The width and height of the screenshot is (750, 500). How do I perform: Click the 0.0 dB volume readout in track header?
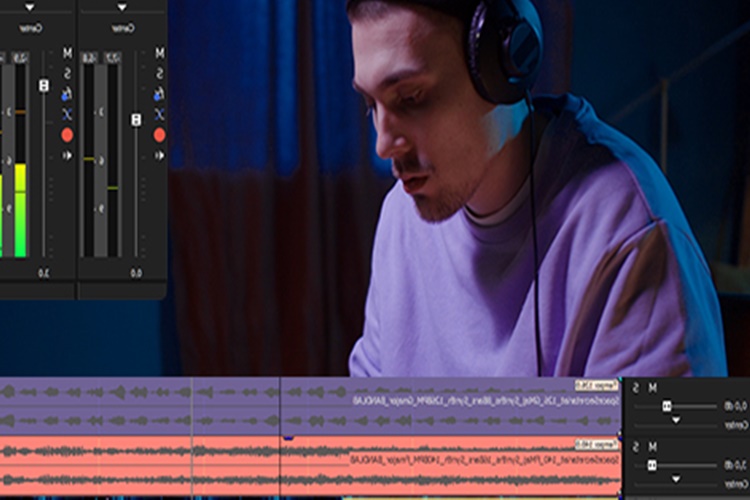pyautogui.click(x=736, y=406)
